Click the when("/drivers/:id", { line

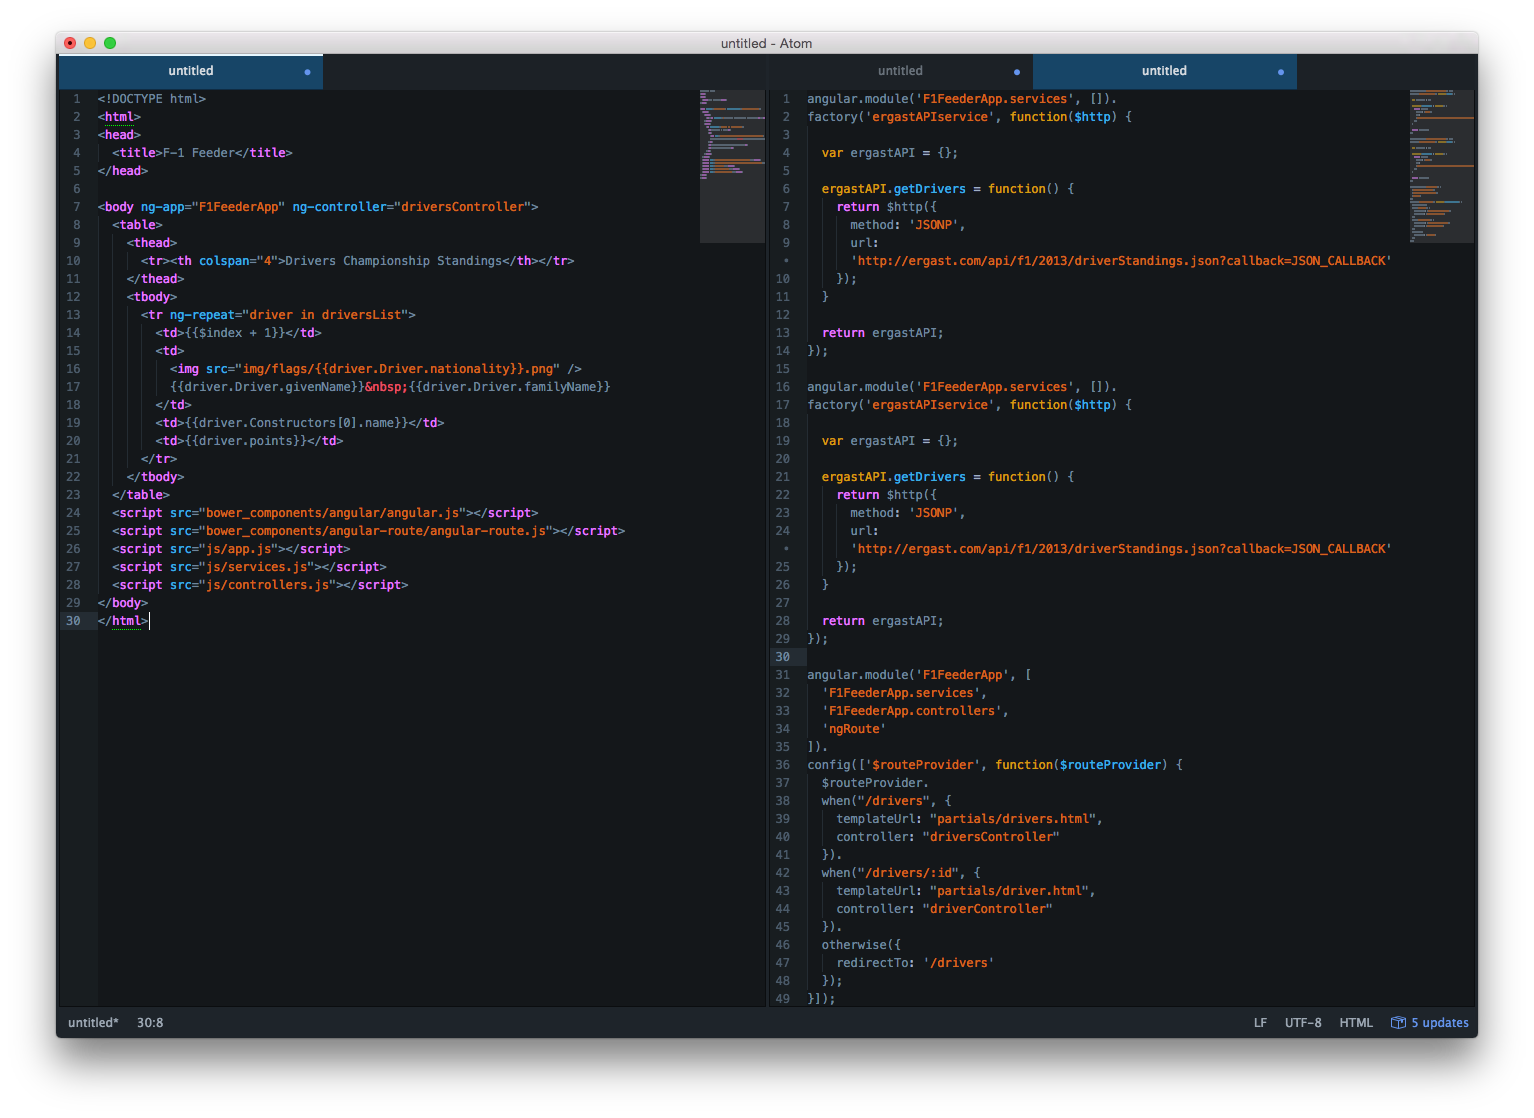[x=901, y=873]
